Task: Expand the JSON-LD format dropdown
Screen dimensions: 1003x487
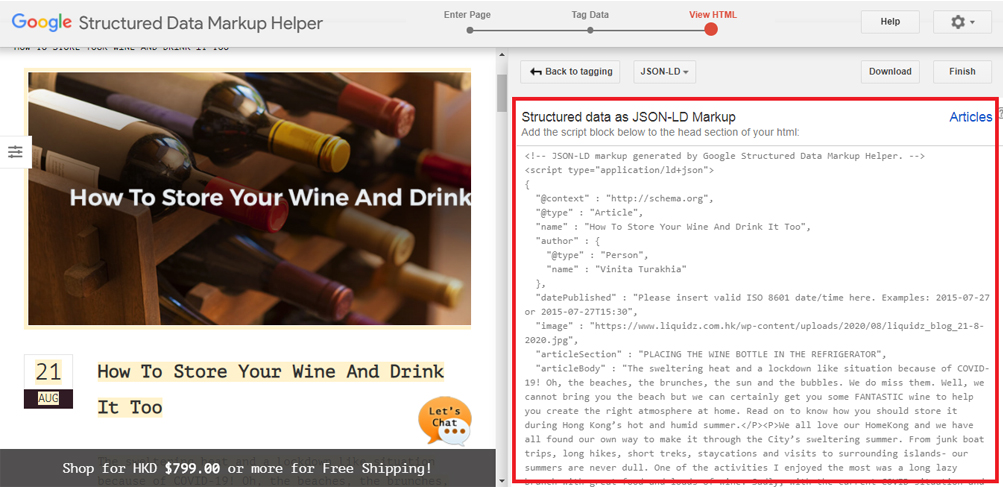Action: pyautogui.click(x=666, y=72)
